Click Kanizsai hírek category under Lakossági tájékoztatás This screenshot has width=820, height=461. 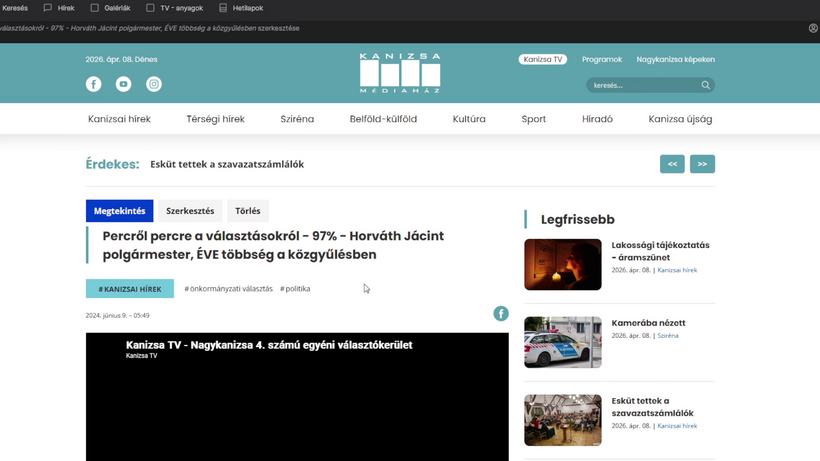point(677,270)
